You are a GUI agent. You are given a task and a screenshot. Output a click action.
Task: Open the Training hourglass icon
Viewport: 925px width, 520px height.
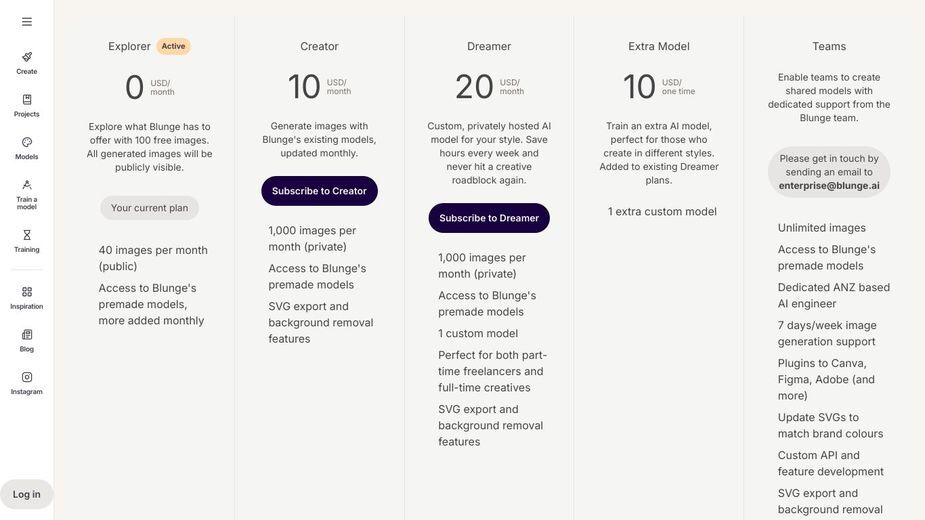coord(27,235)
